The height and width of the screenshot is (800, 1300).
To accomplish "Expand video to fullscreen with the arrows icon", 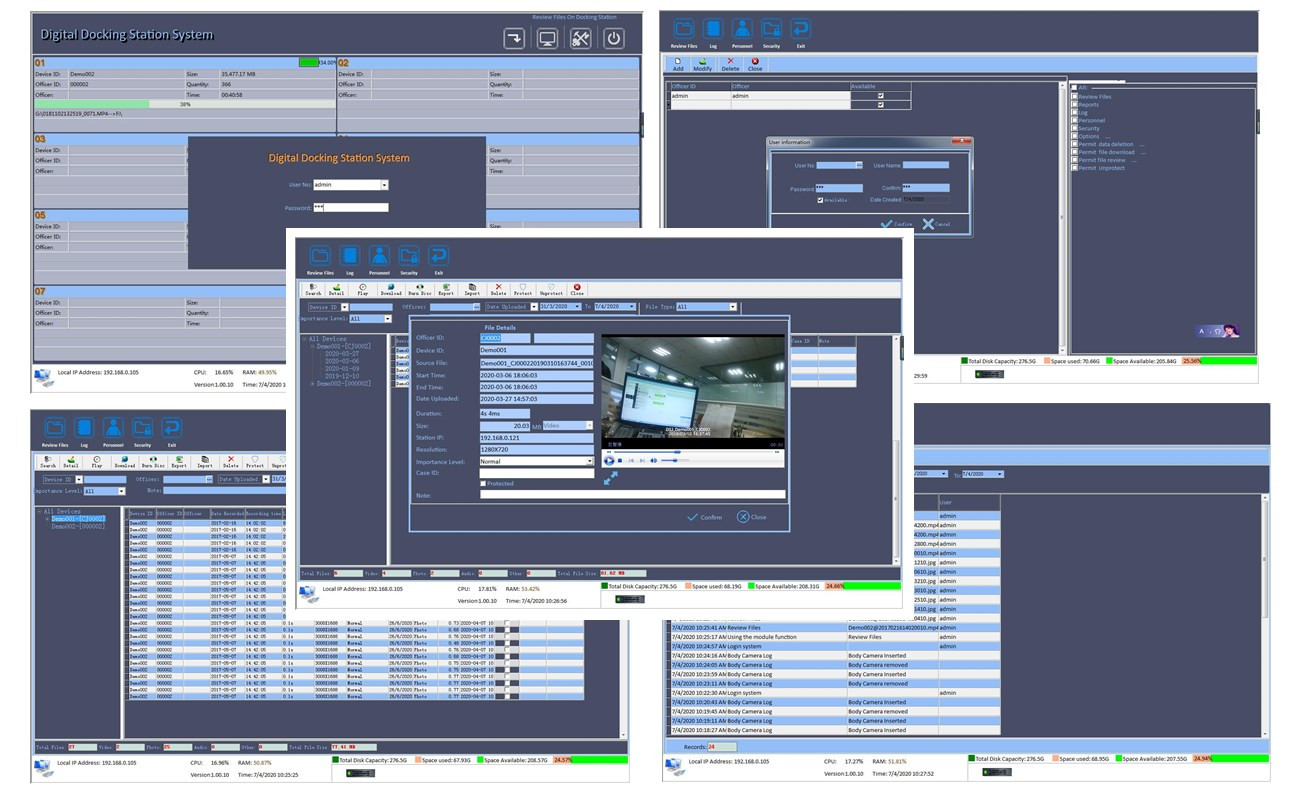I will point(610,479).
